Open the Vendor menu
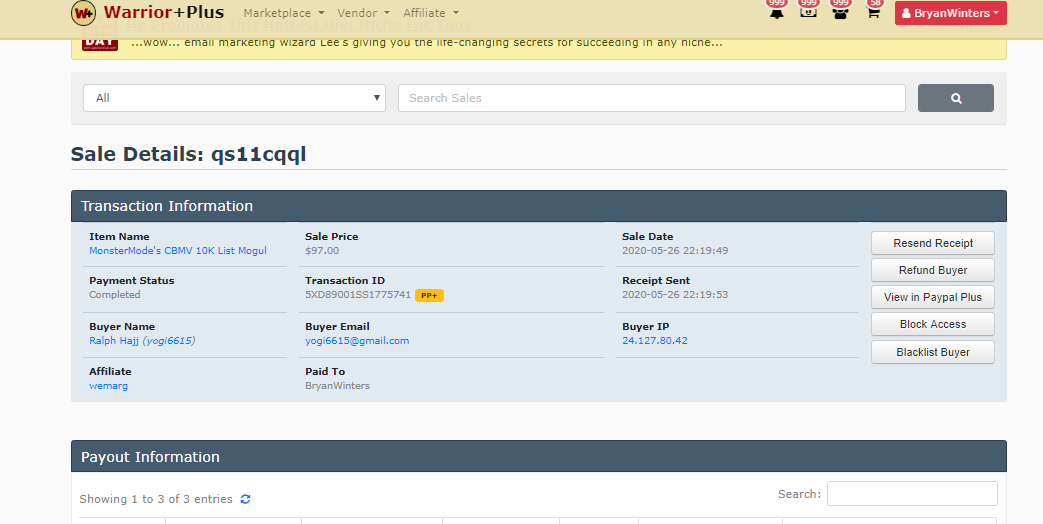Viewport: 1043px width, 524px height. [363, 13]
